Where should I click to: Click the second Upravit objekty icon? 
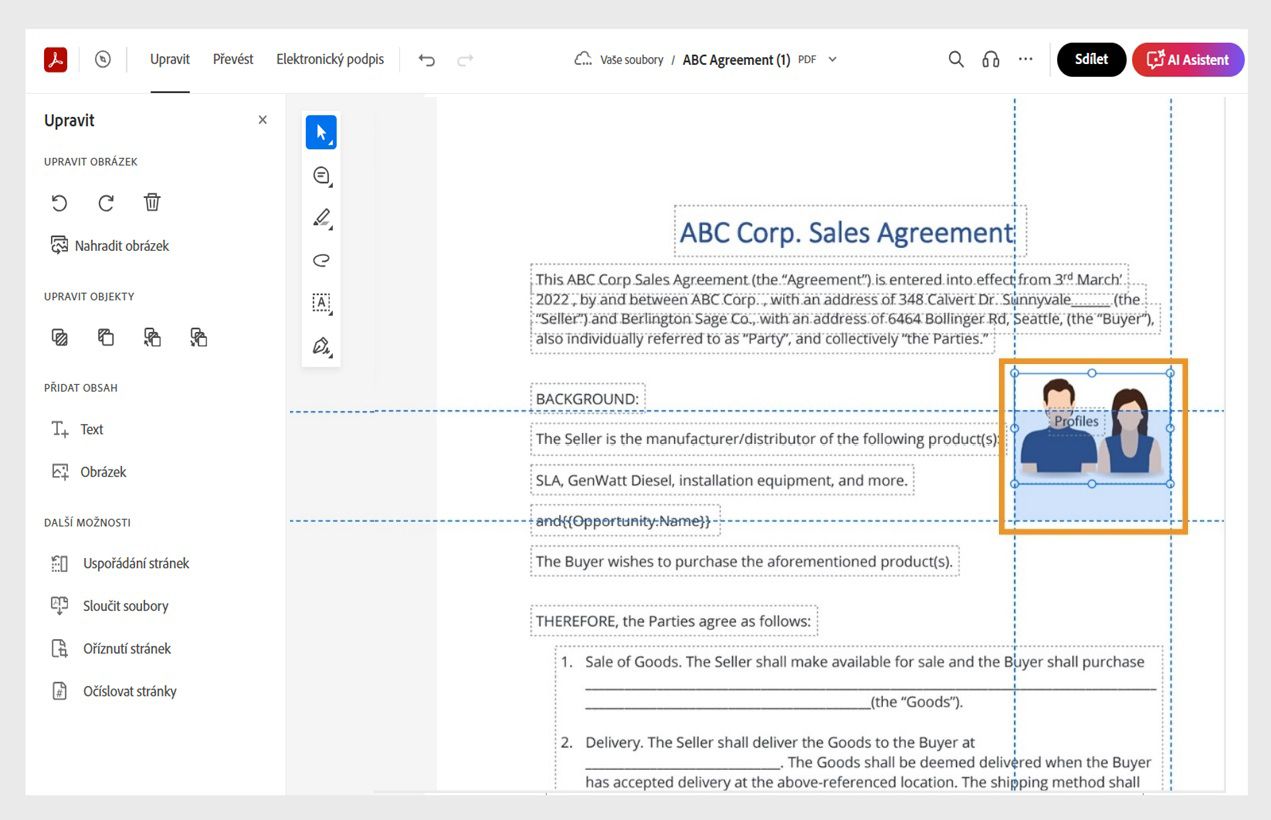(106, 337)
